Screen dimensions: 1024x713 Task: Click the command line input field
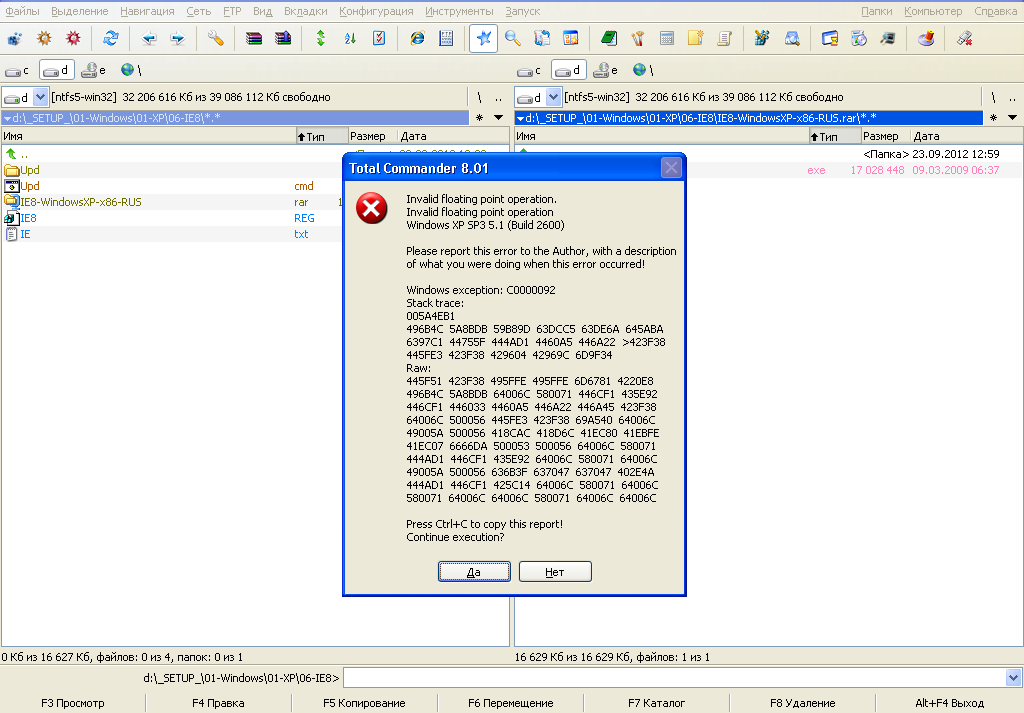point(672,678)
